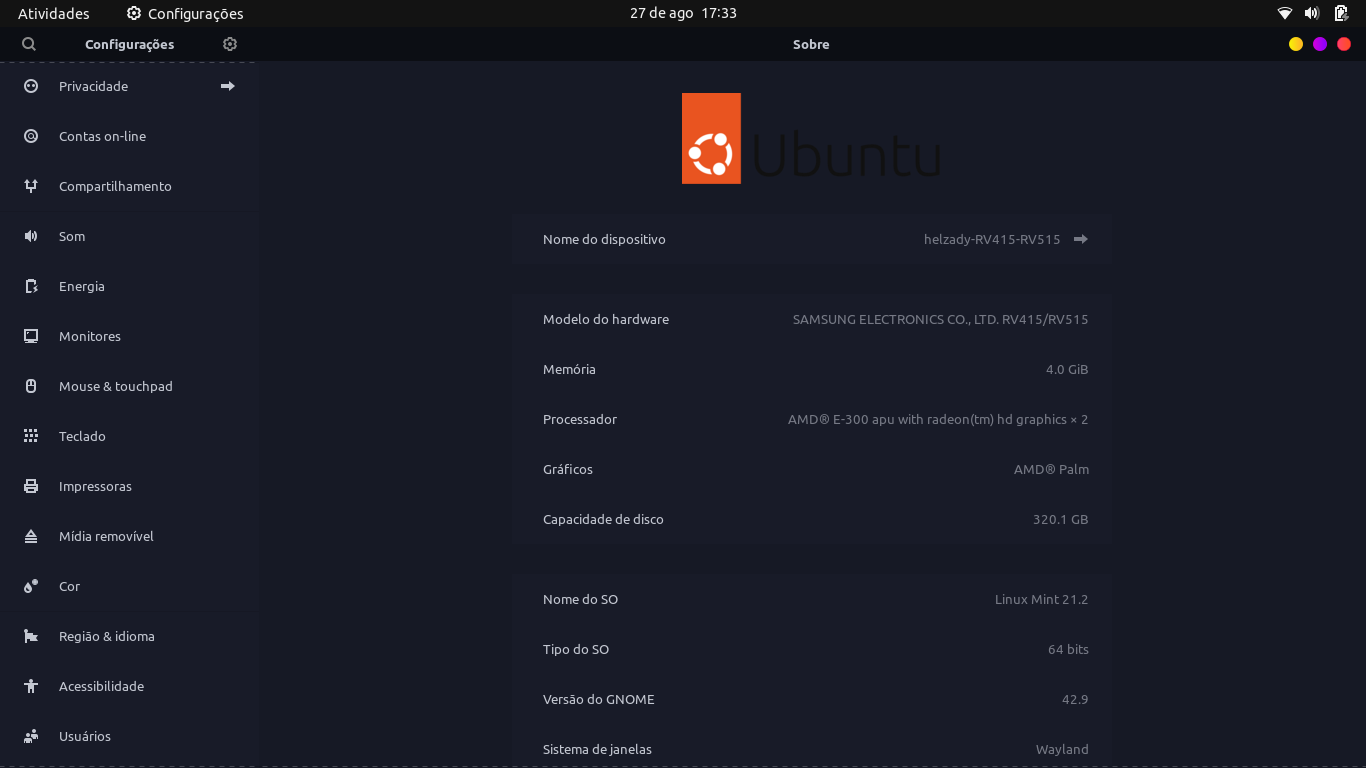Expand Privacidade using its arrow
The width and height of the screenshot is (1366, 768).
click(228, 86)
